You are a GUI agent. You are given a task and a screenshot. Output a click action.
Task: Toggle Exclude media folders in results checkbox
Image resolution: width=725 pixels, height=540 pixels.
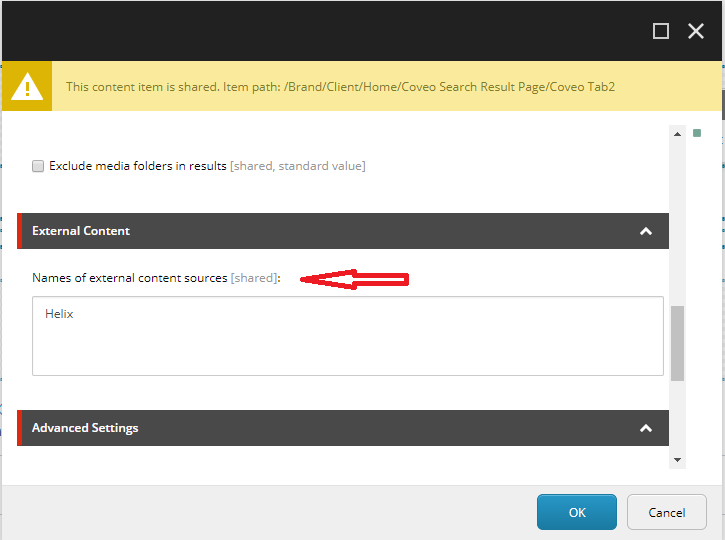click(38, 166)
